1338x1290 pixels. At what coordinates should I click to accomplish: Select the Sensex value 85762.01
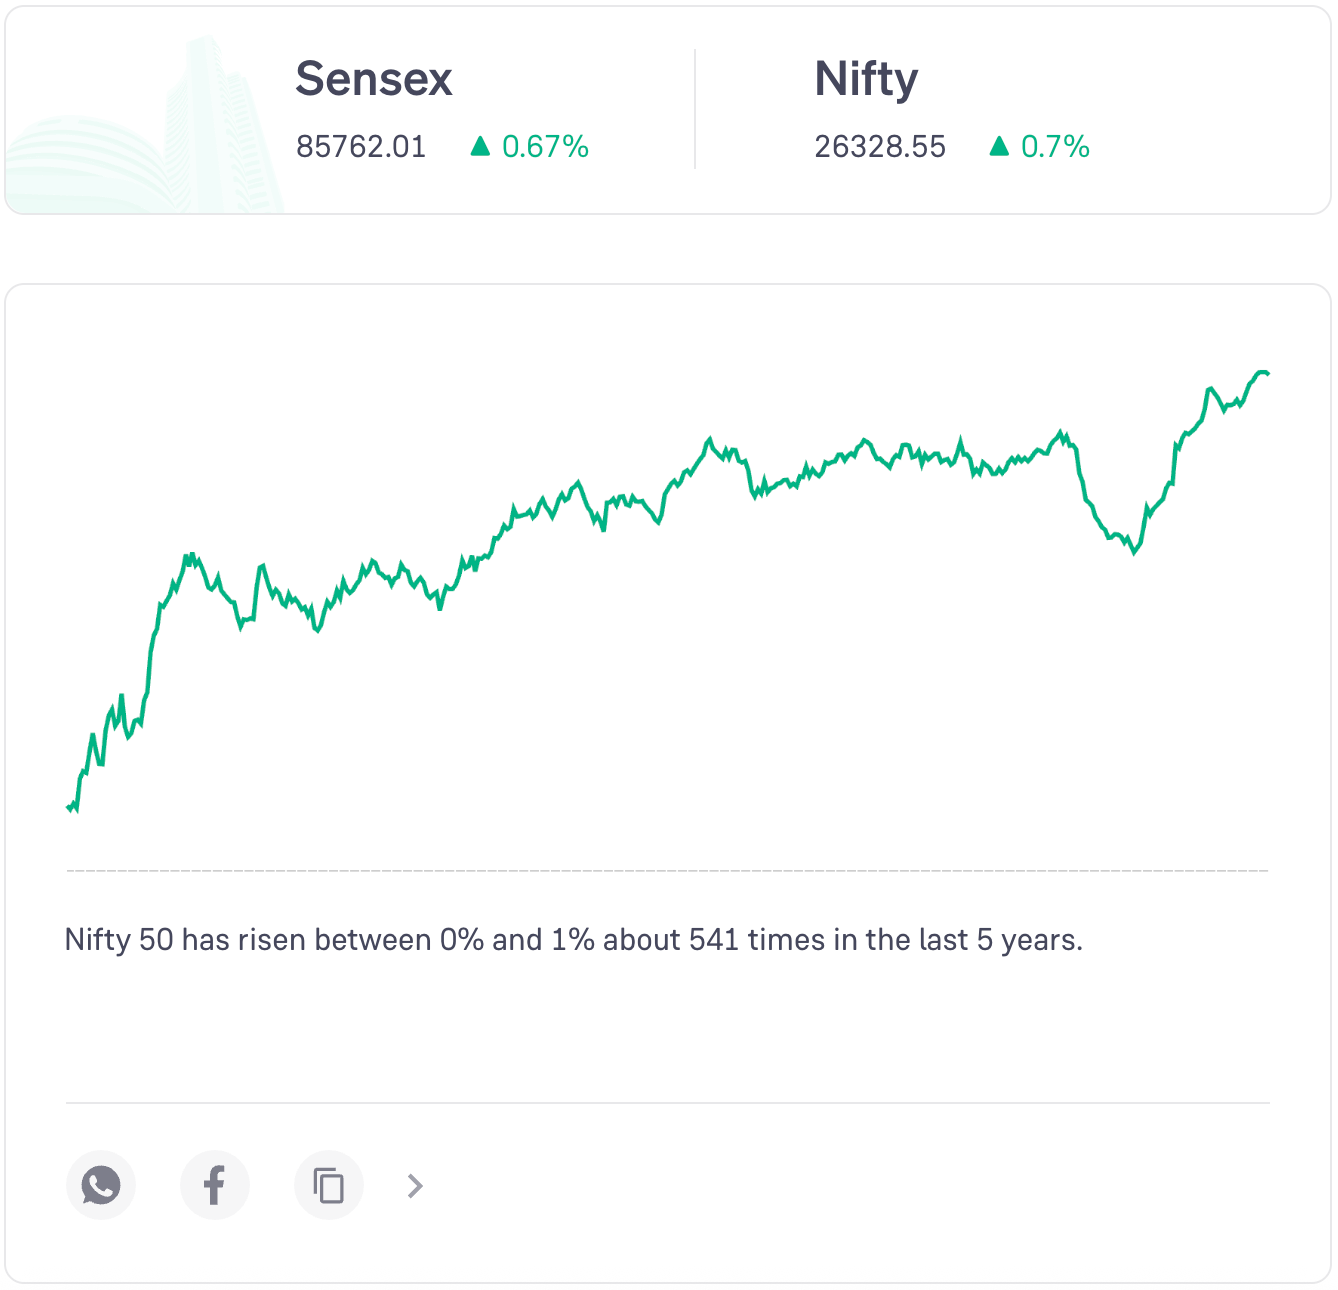click(x=361, y=147)
